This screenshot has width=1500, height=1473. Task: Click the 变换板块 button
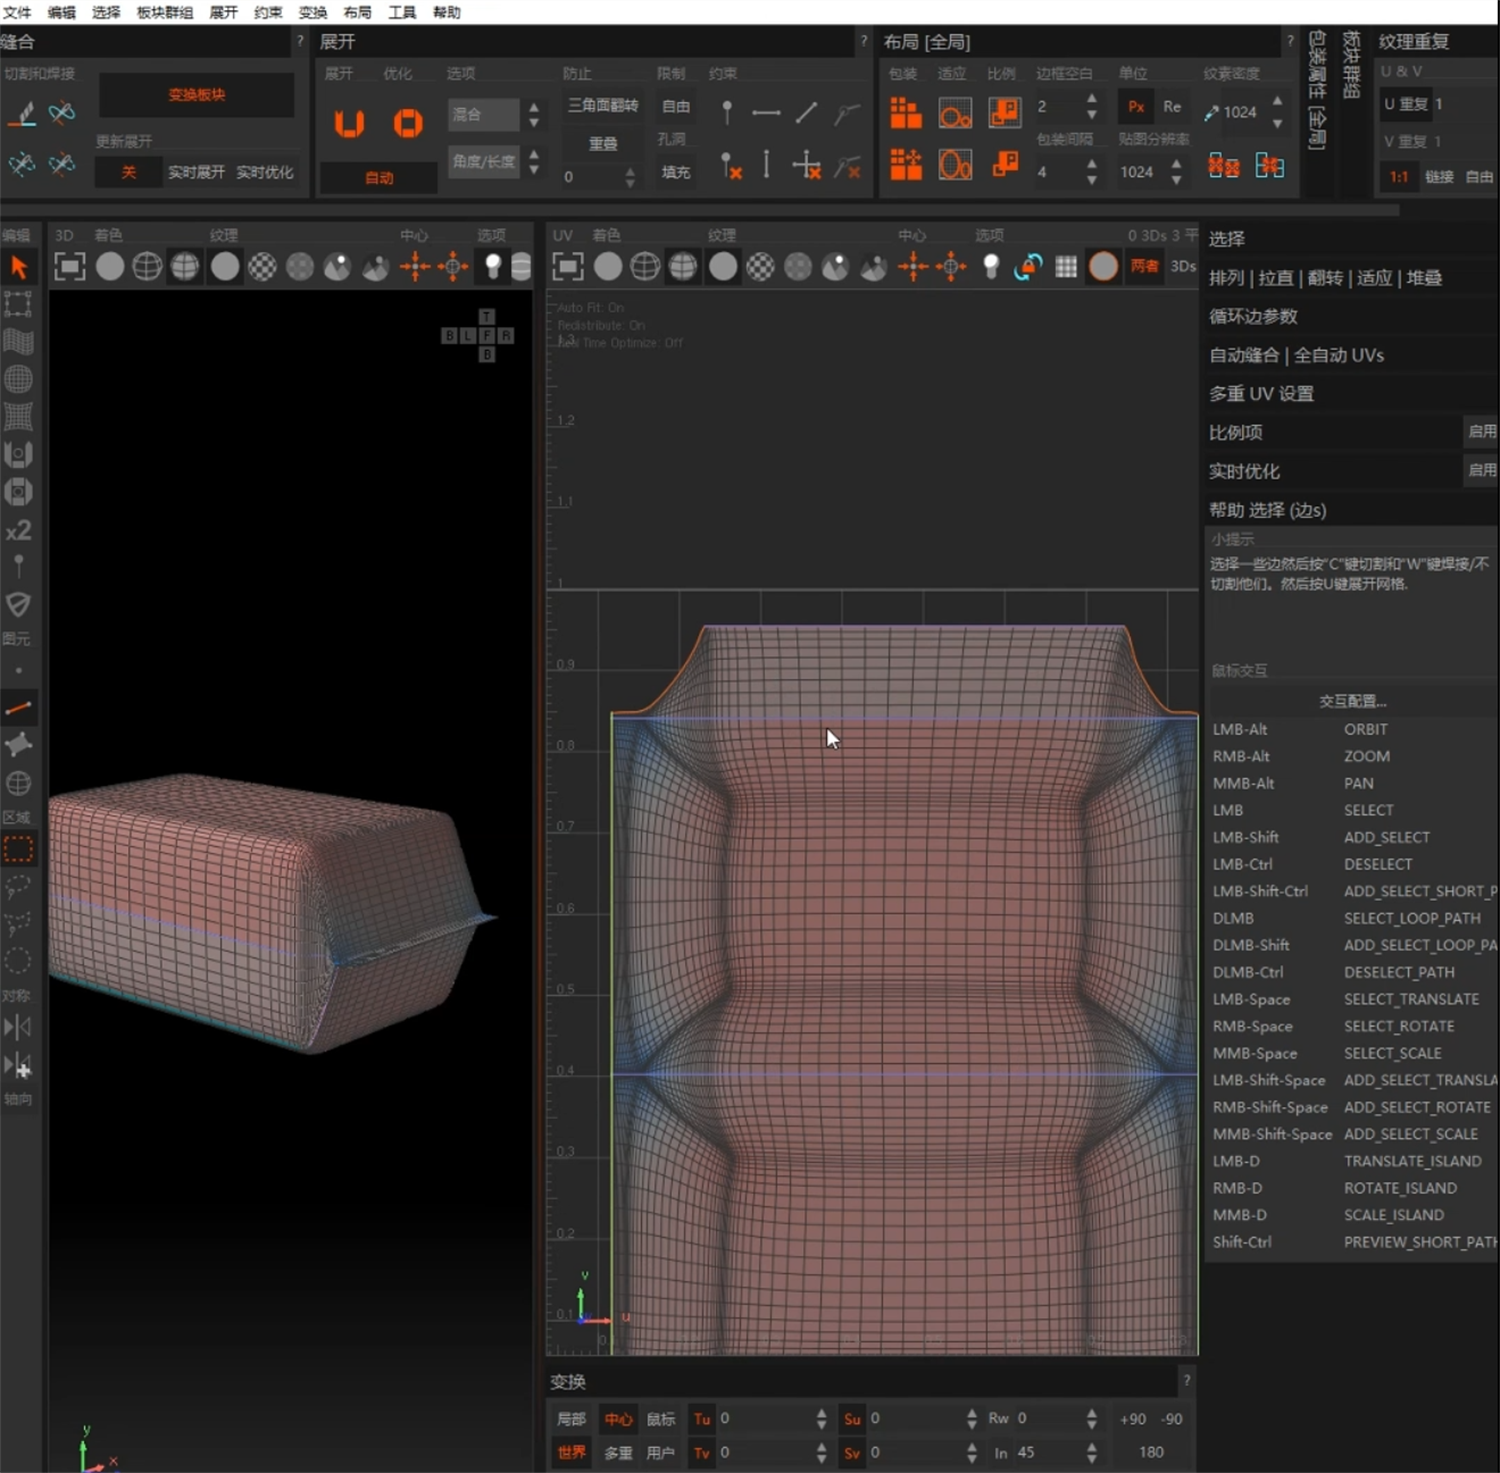click(196, 95)
